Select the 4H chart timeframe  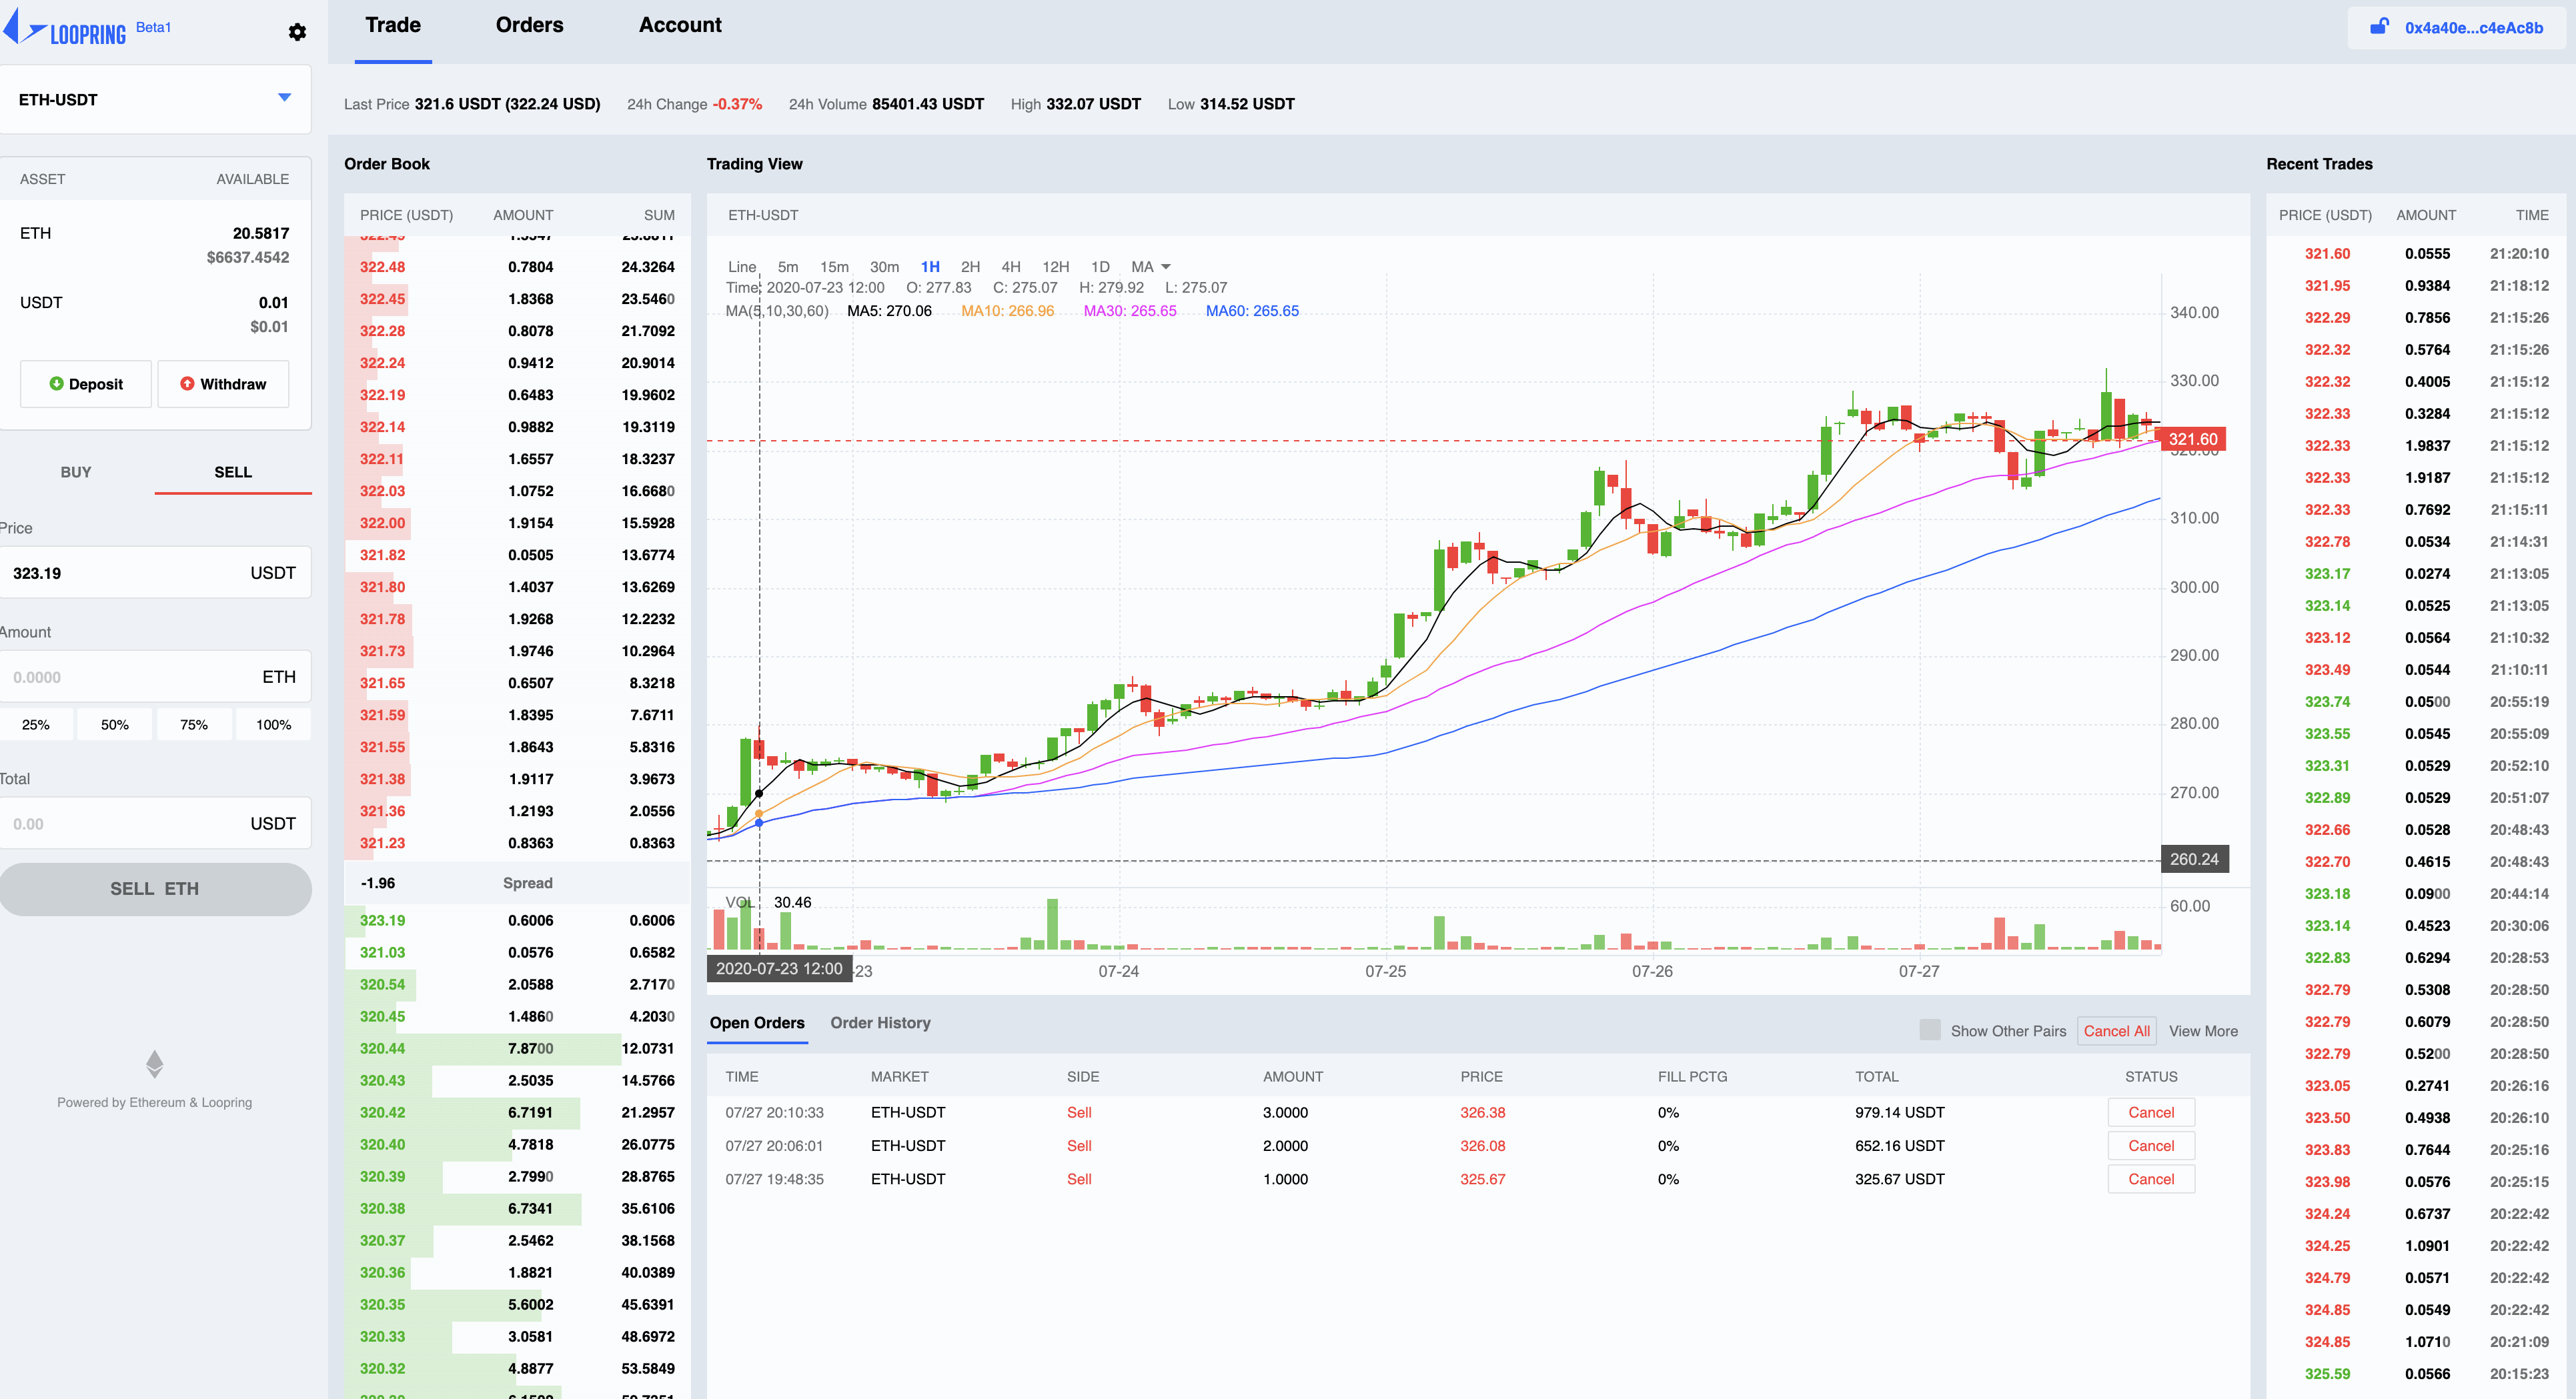[1011, 266]
